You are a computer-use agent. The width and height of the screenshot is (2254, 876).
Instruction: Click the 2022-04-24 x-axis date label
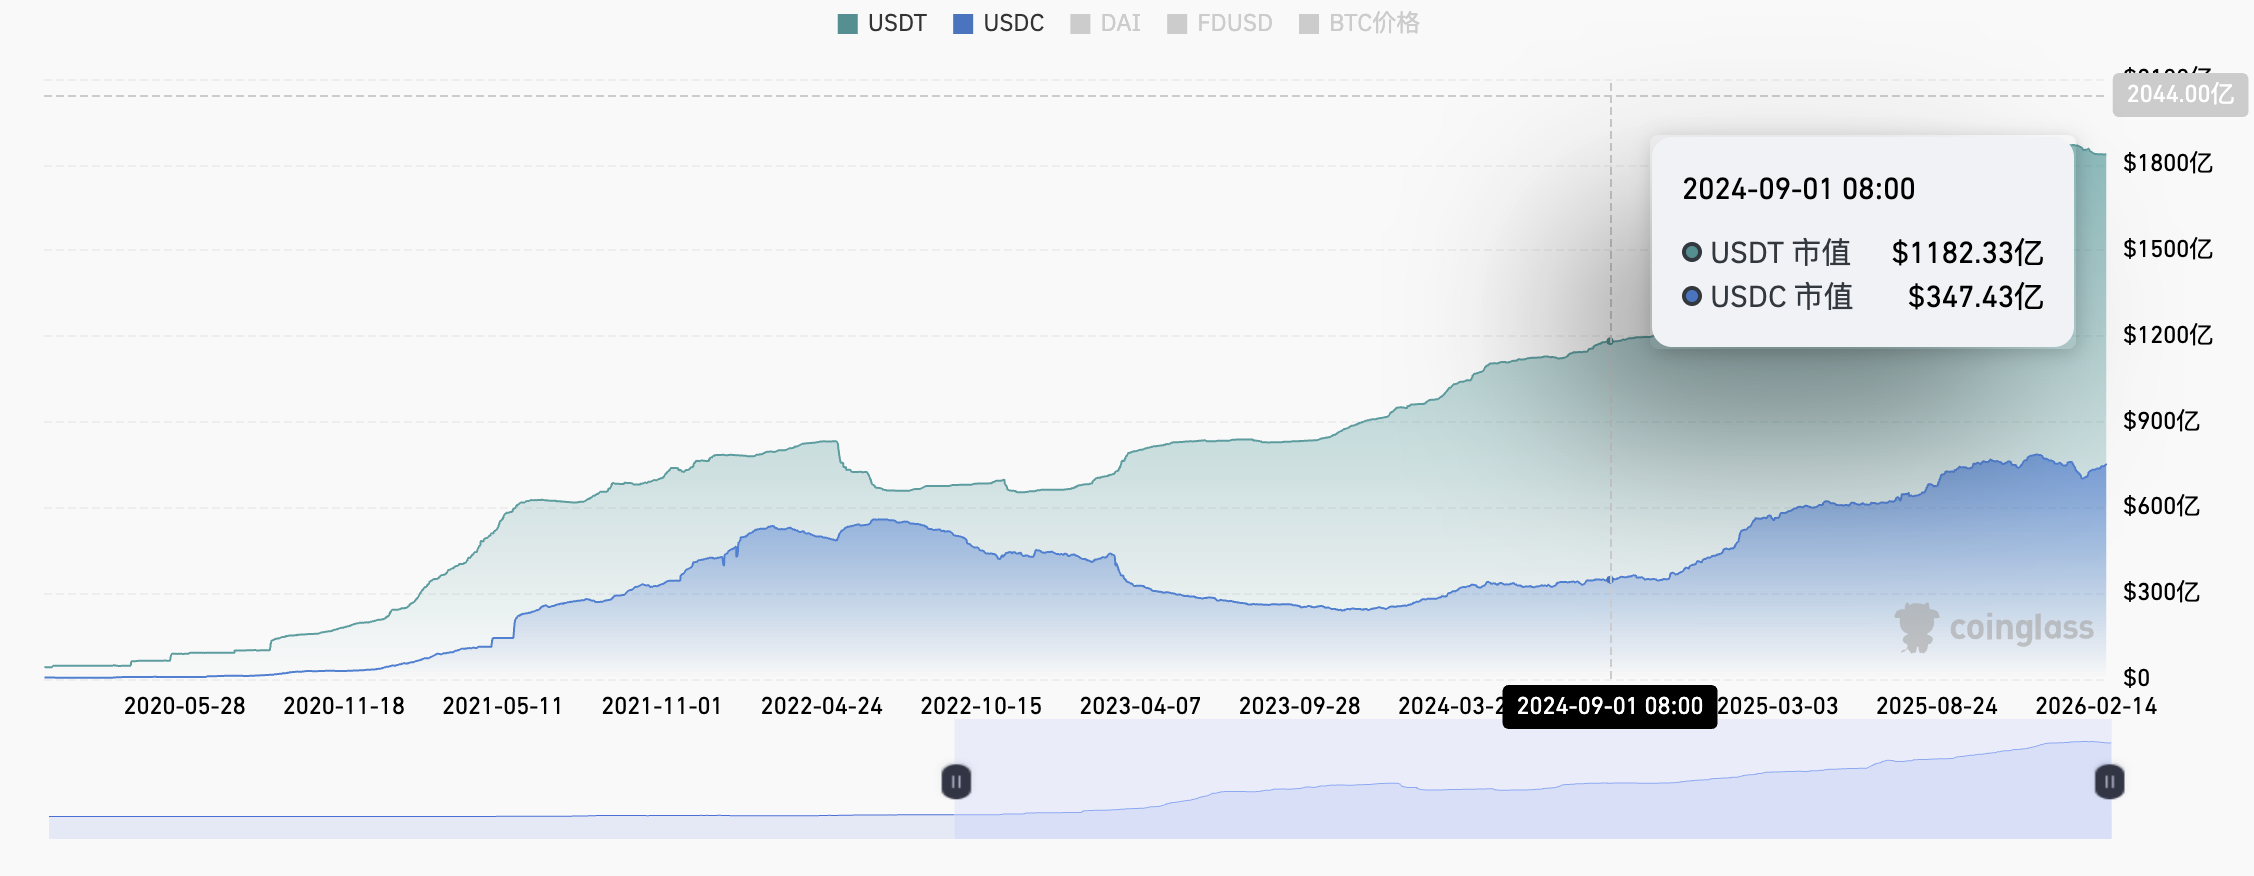[821, 707]
